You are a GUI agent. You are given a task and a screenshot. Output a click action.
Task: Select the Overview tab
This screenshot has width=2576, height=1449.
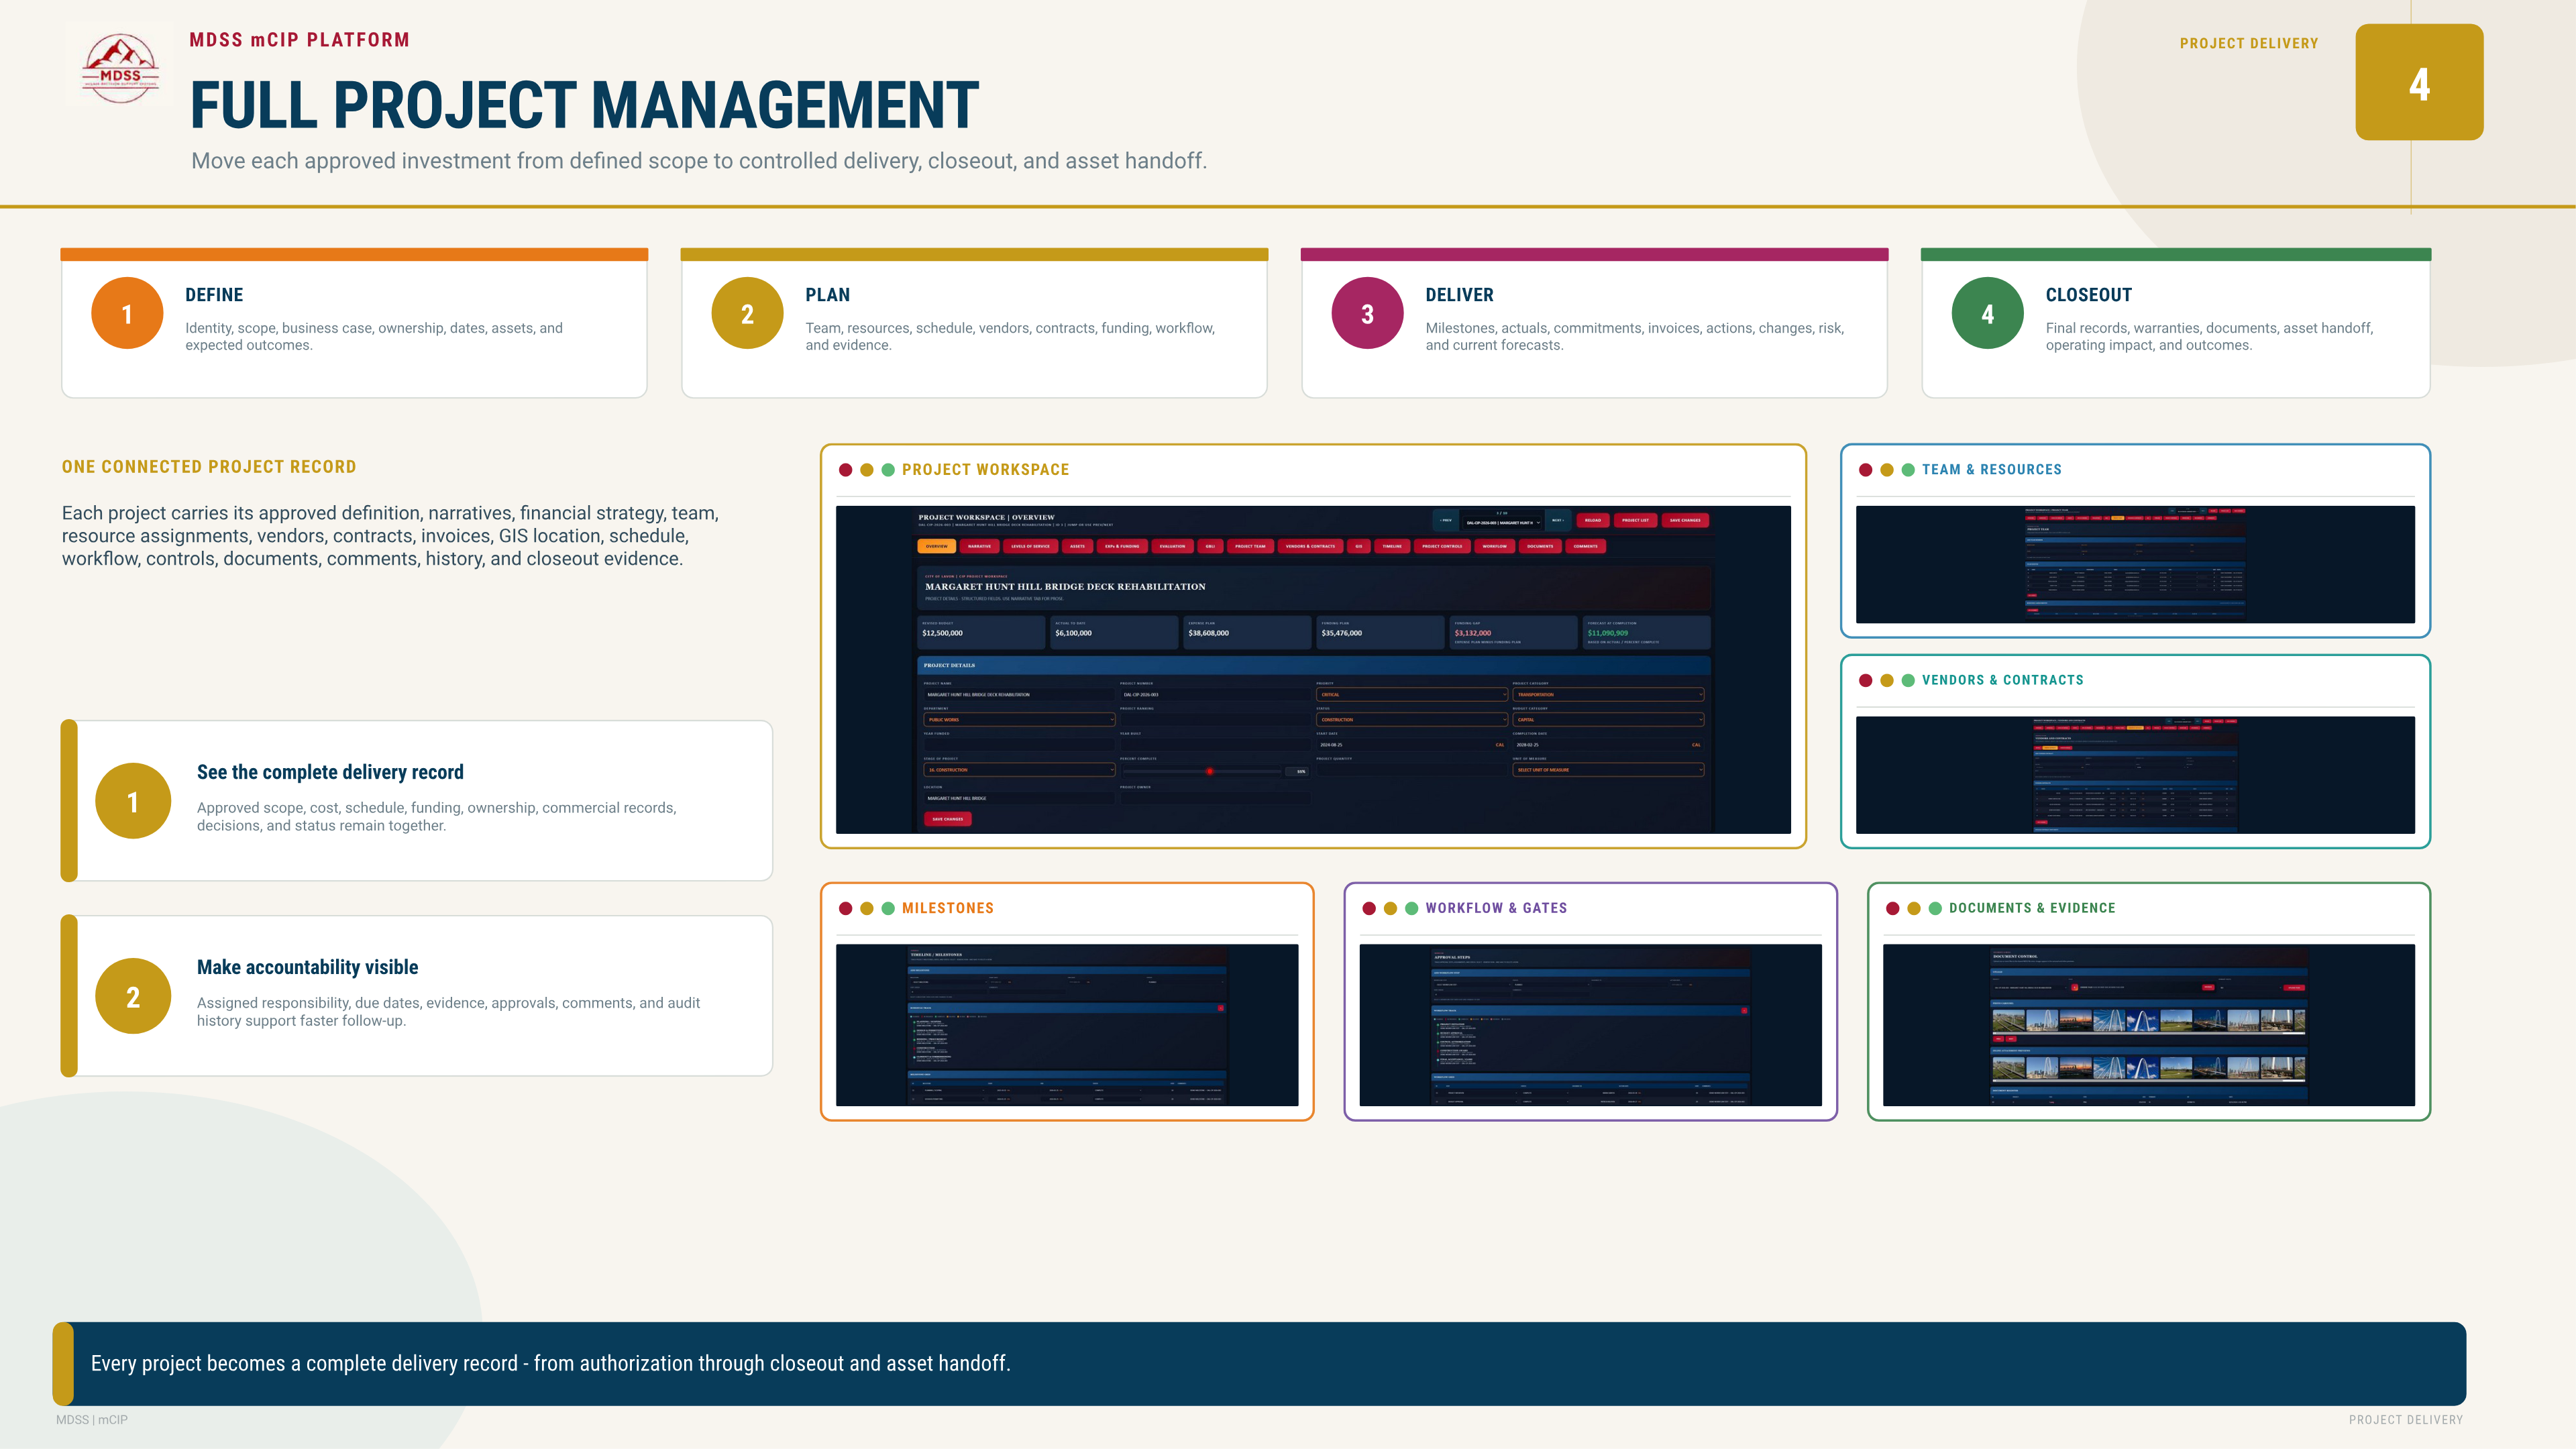coord(937,546)
